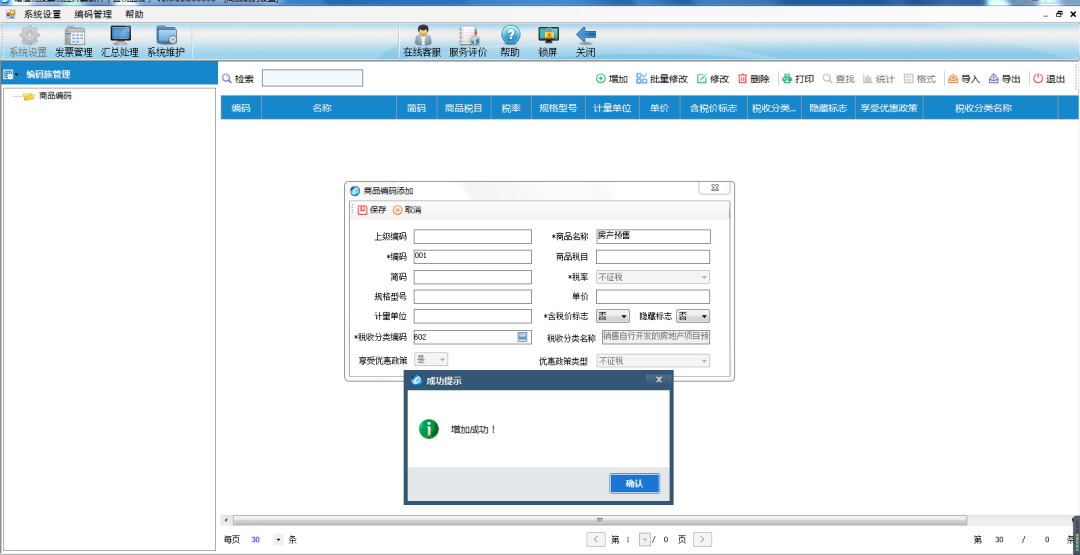Select 商品编码 tree node
1080x555 pixels.
click(x=54, y=96)
